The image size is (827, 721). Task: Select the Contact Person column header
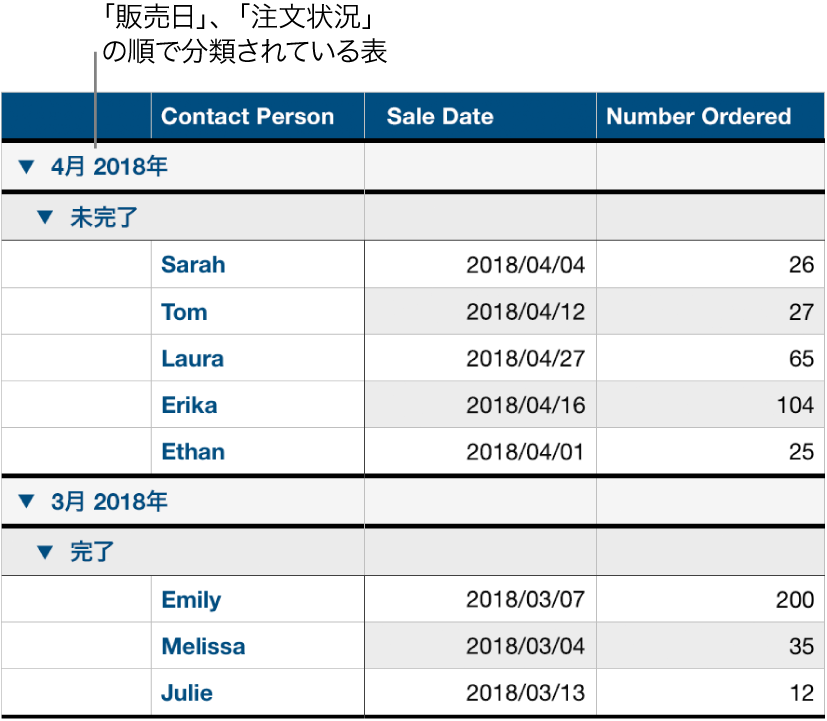click(x=246, y=116)
